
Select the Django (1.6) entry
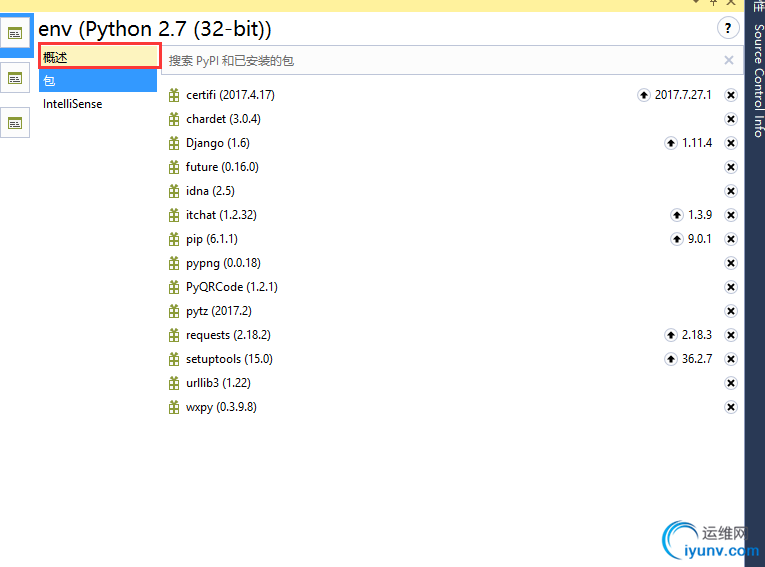pos(218,143)
